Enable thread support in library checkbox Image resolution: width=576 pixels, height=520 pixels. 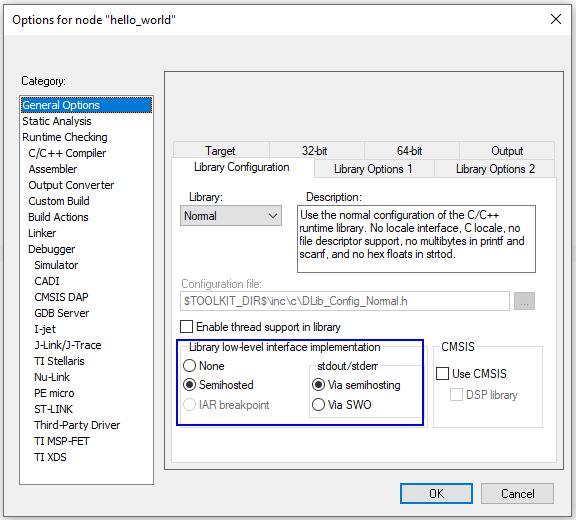point(187,326)
